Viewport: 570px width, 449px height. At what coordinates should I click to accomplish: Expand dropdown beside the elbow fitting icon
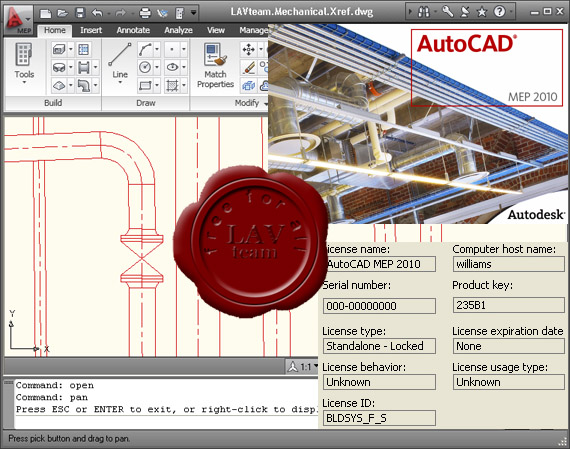click(95, 86)
